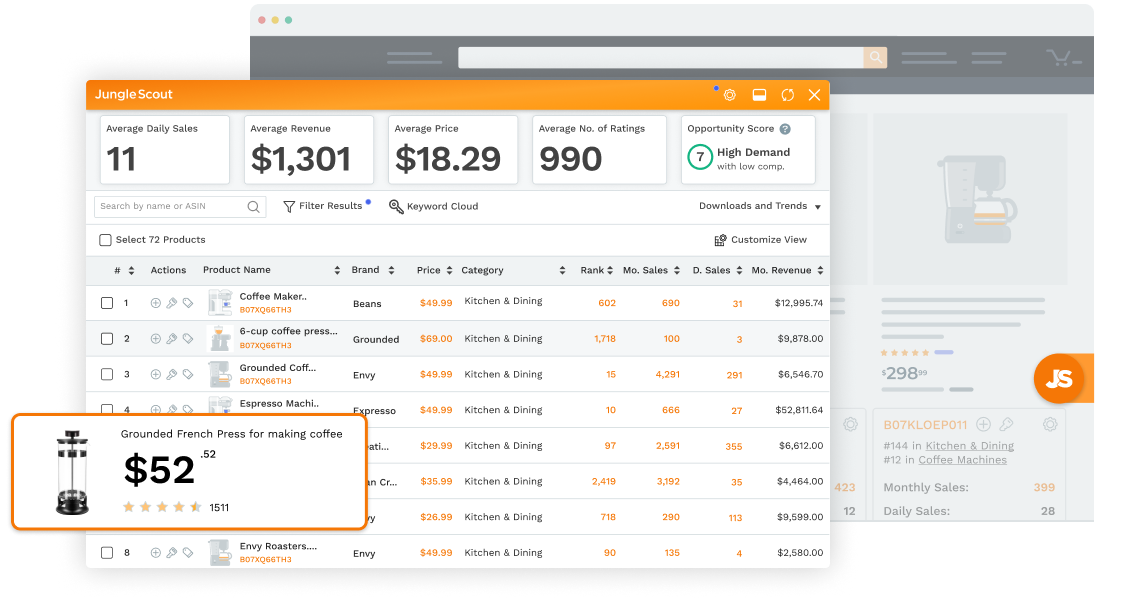Click the search magnifier in ASIN field
This screenshot has height=600, width=1132.
pos(253,206)
